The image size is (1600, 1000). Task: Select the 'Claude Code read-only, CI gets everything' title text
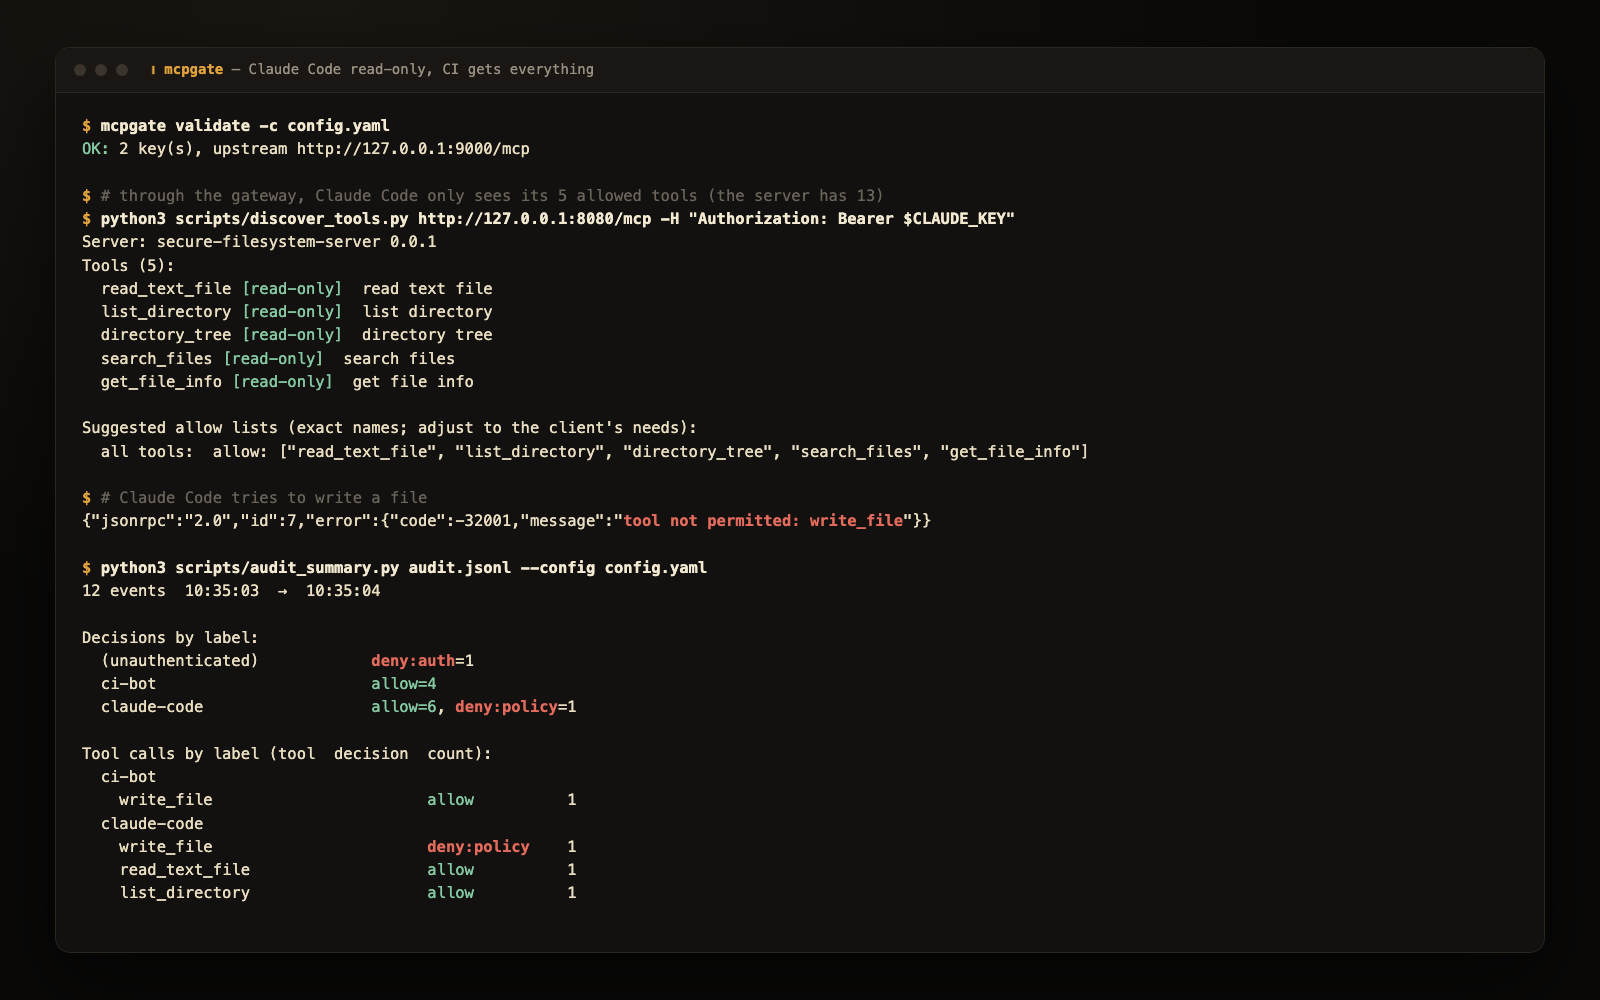click(x=421, y=69)
